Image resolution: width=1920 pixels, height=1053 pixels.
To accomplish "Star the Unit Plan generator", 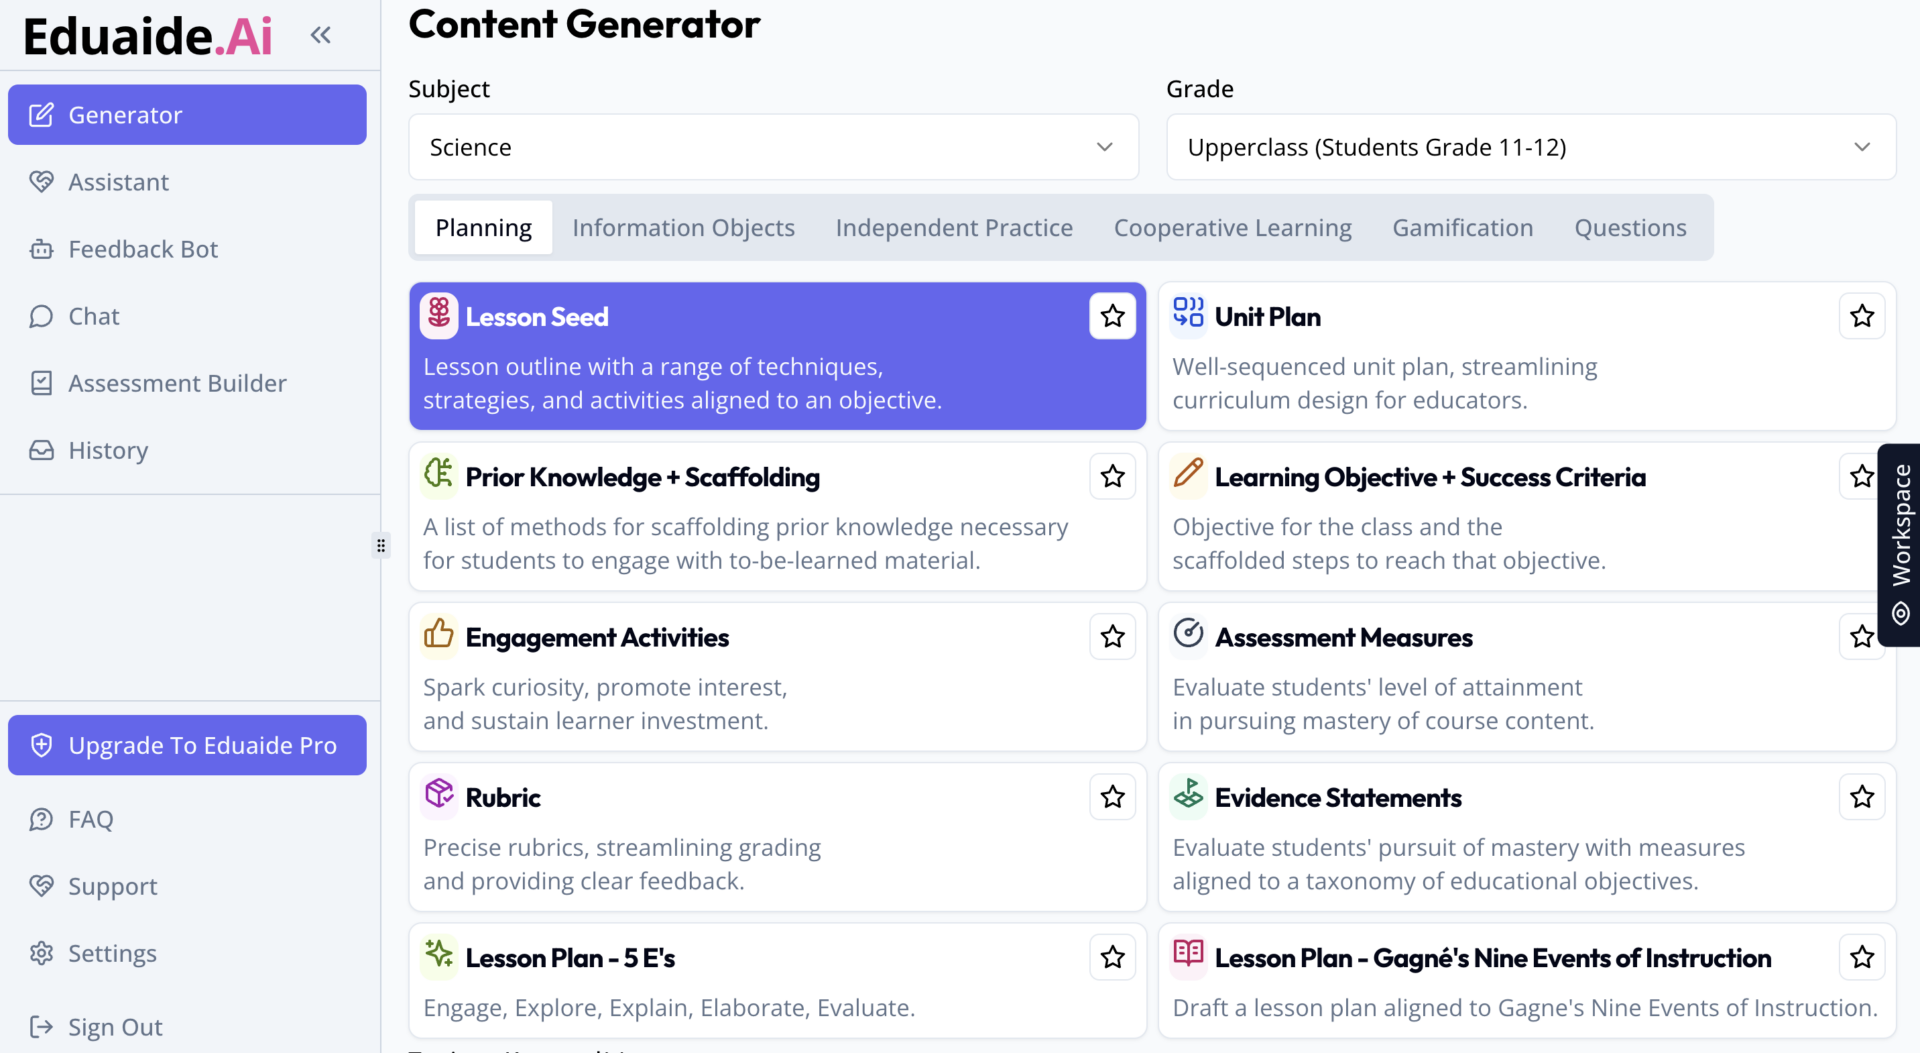I will (1861, 315).
